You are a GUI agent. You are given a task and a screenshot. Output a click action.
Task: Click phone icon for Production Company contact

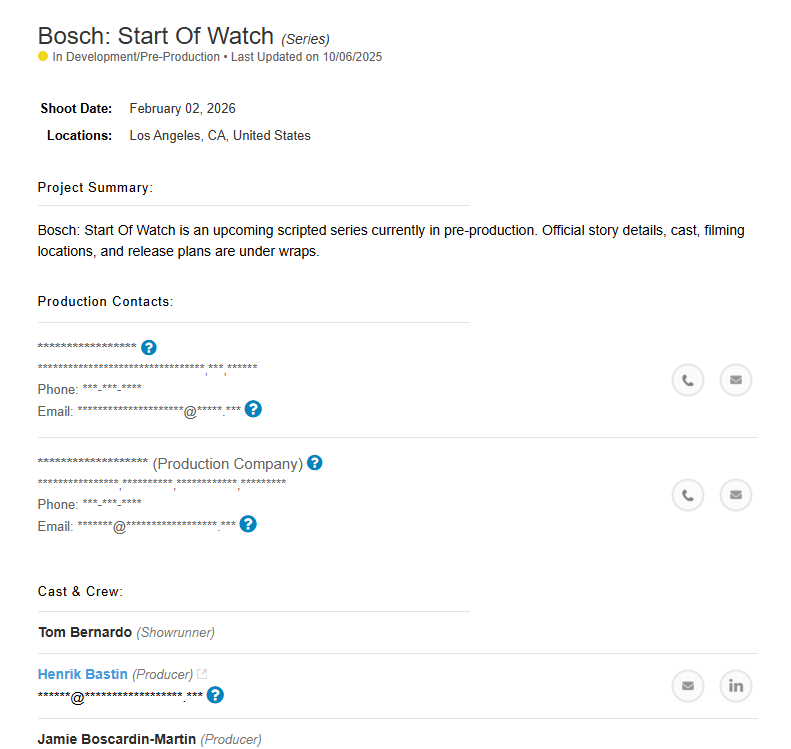(x=688, y=495)
